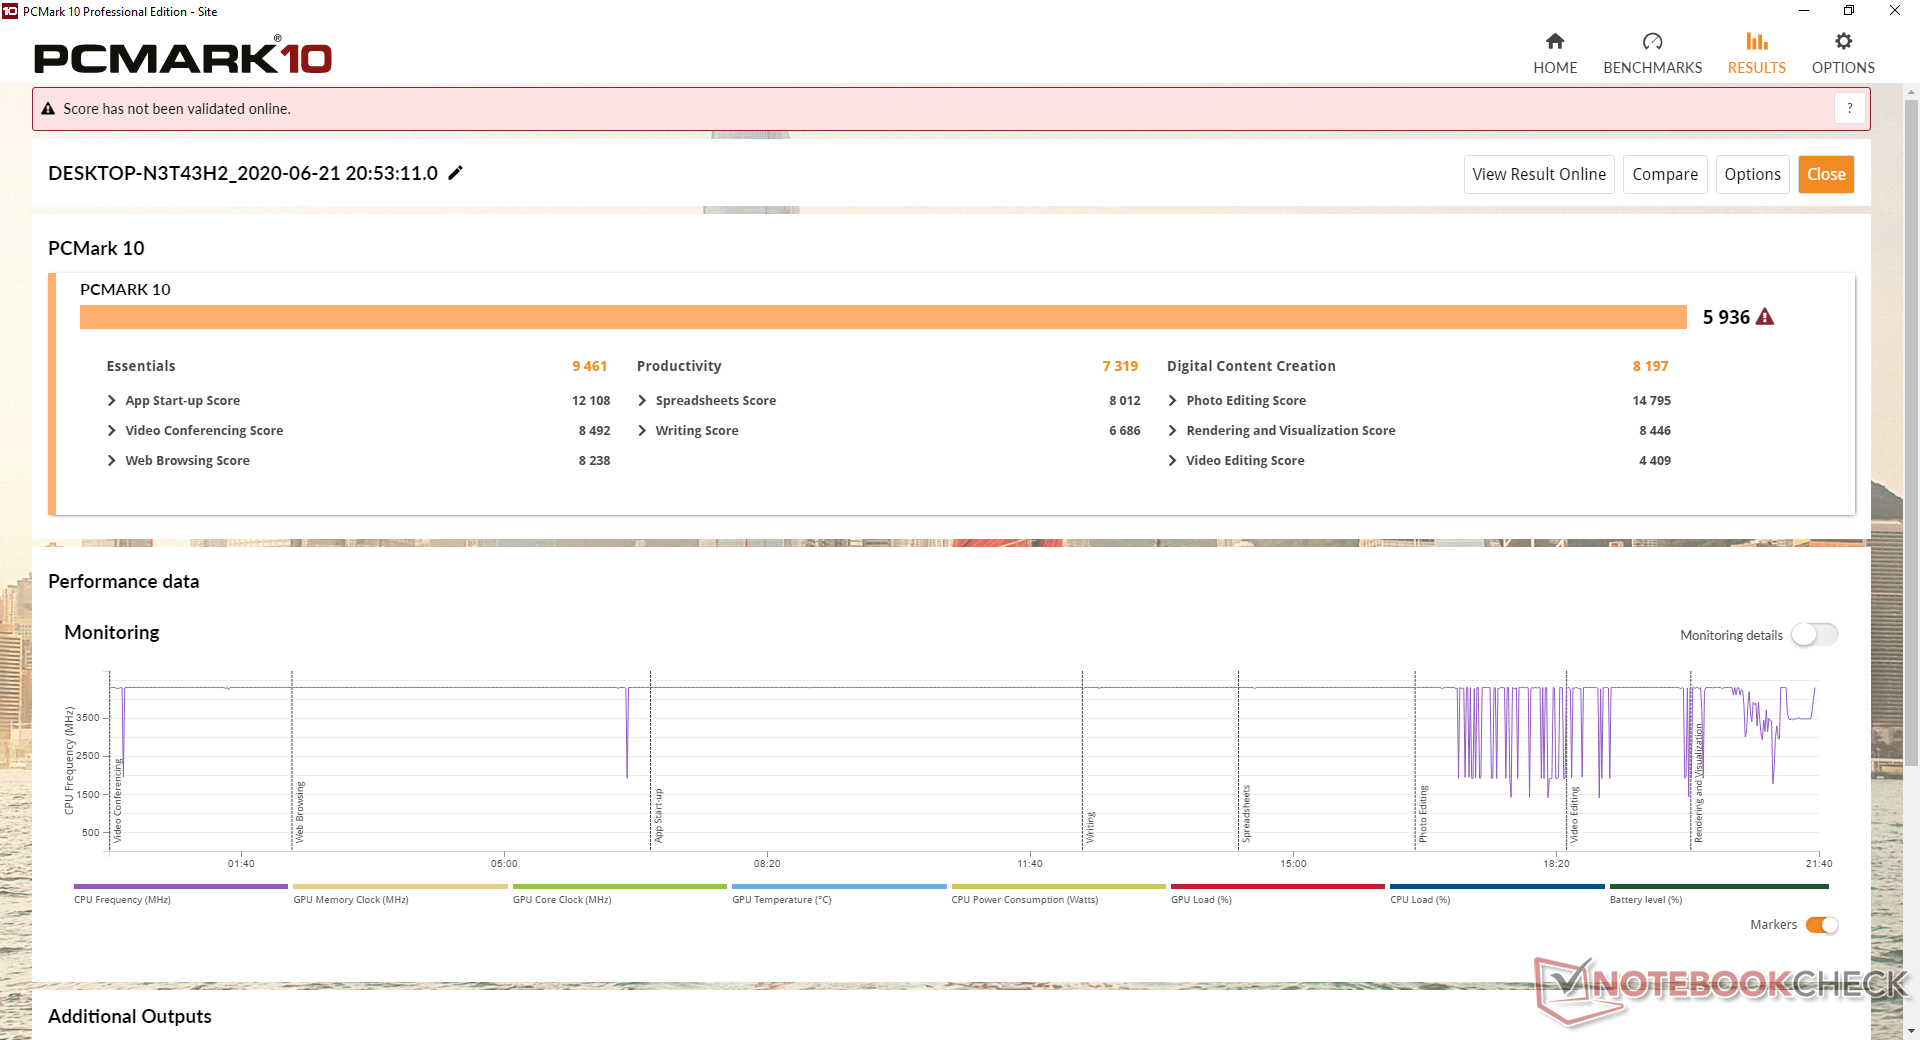Click the overall score 5 936
The width and height of the screenshot is (1920, 1040).
tap(1726, 317)
